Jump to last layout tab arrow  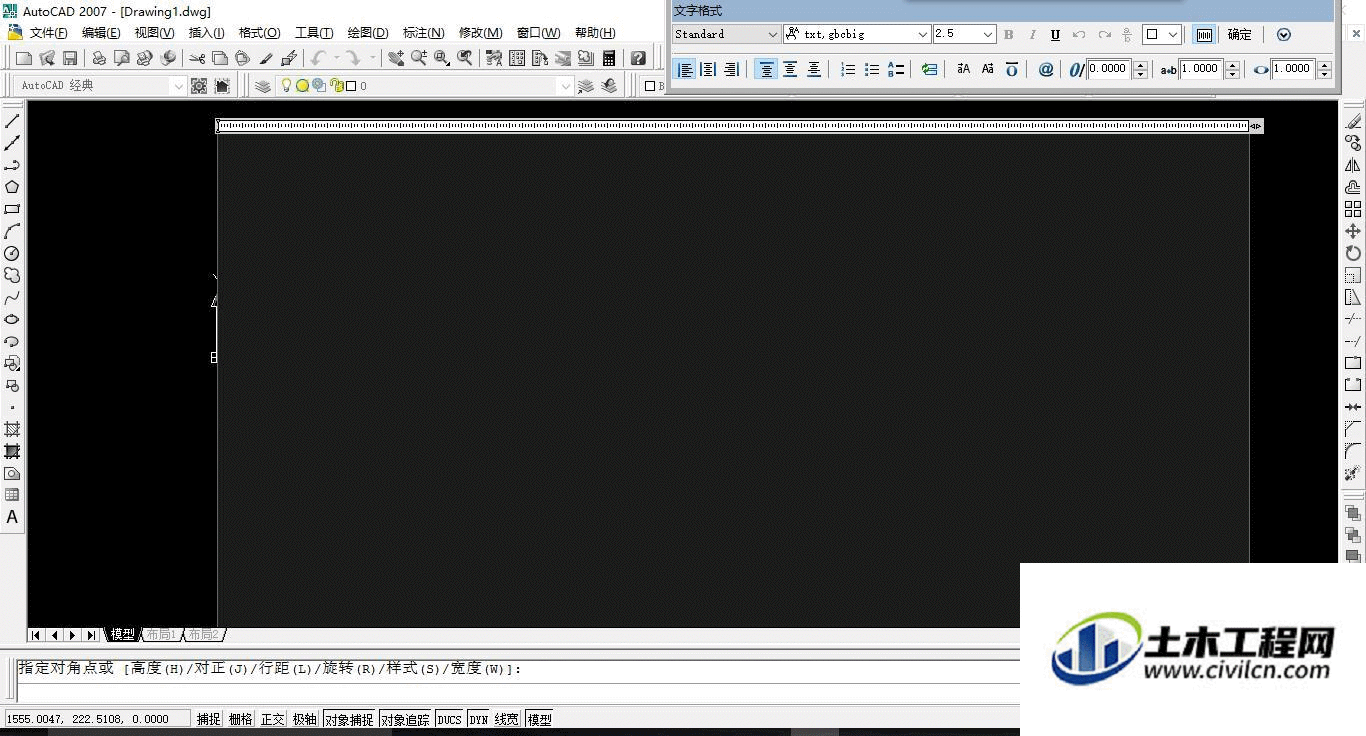point(91,635)
